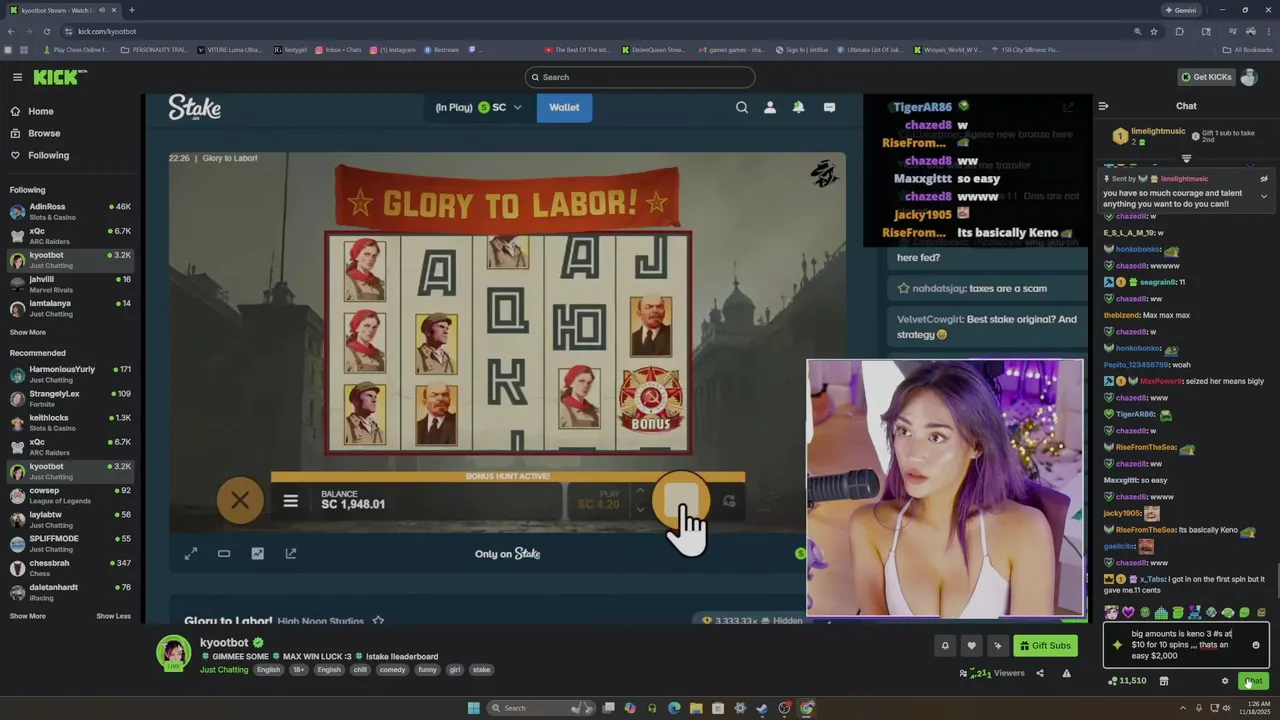Expand Recommended list with Show More

tap(28, 616)
